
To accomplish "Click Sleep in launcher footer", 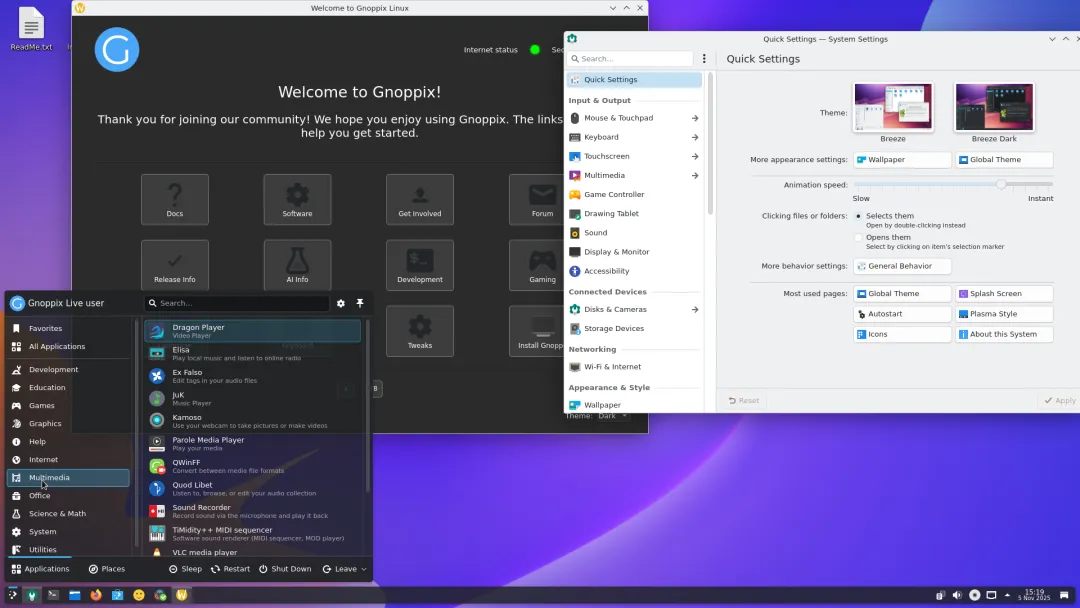I will [186, 569].
